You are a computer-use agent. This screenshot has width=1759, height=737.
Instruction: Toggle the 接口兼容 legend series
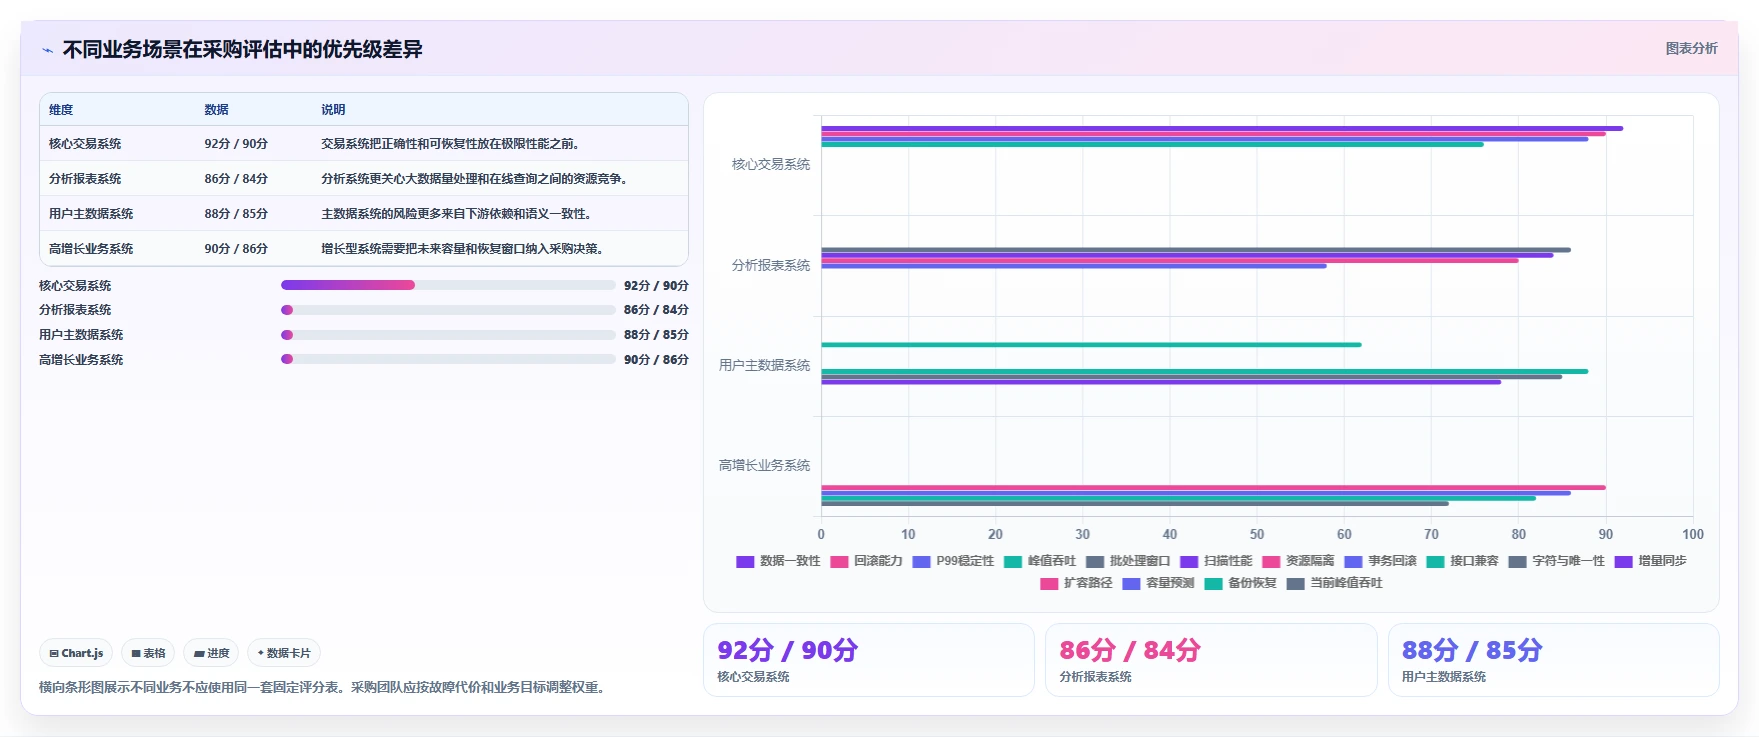1462,561
